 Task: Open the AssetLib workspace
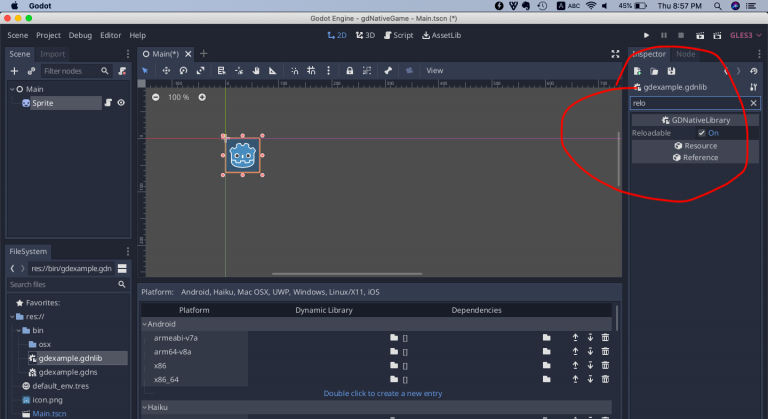point(442,35)
